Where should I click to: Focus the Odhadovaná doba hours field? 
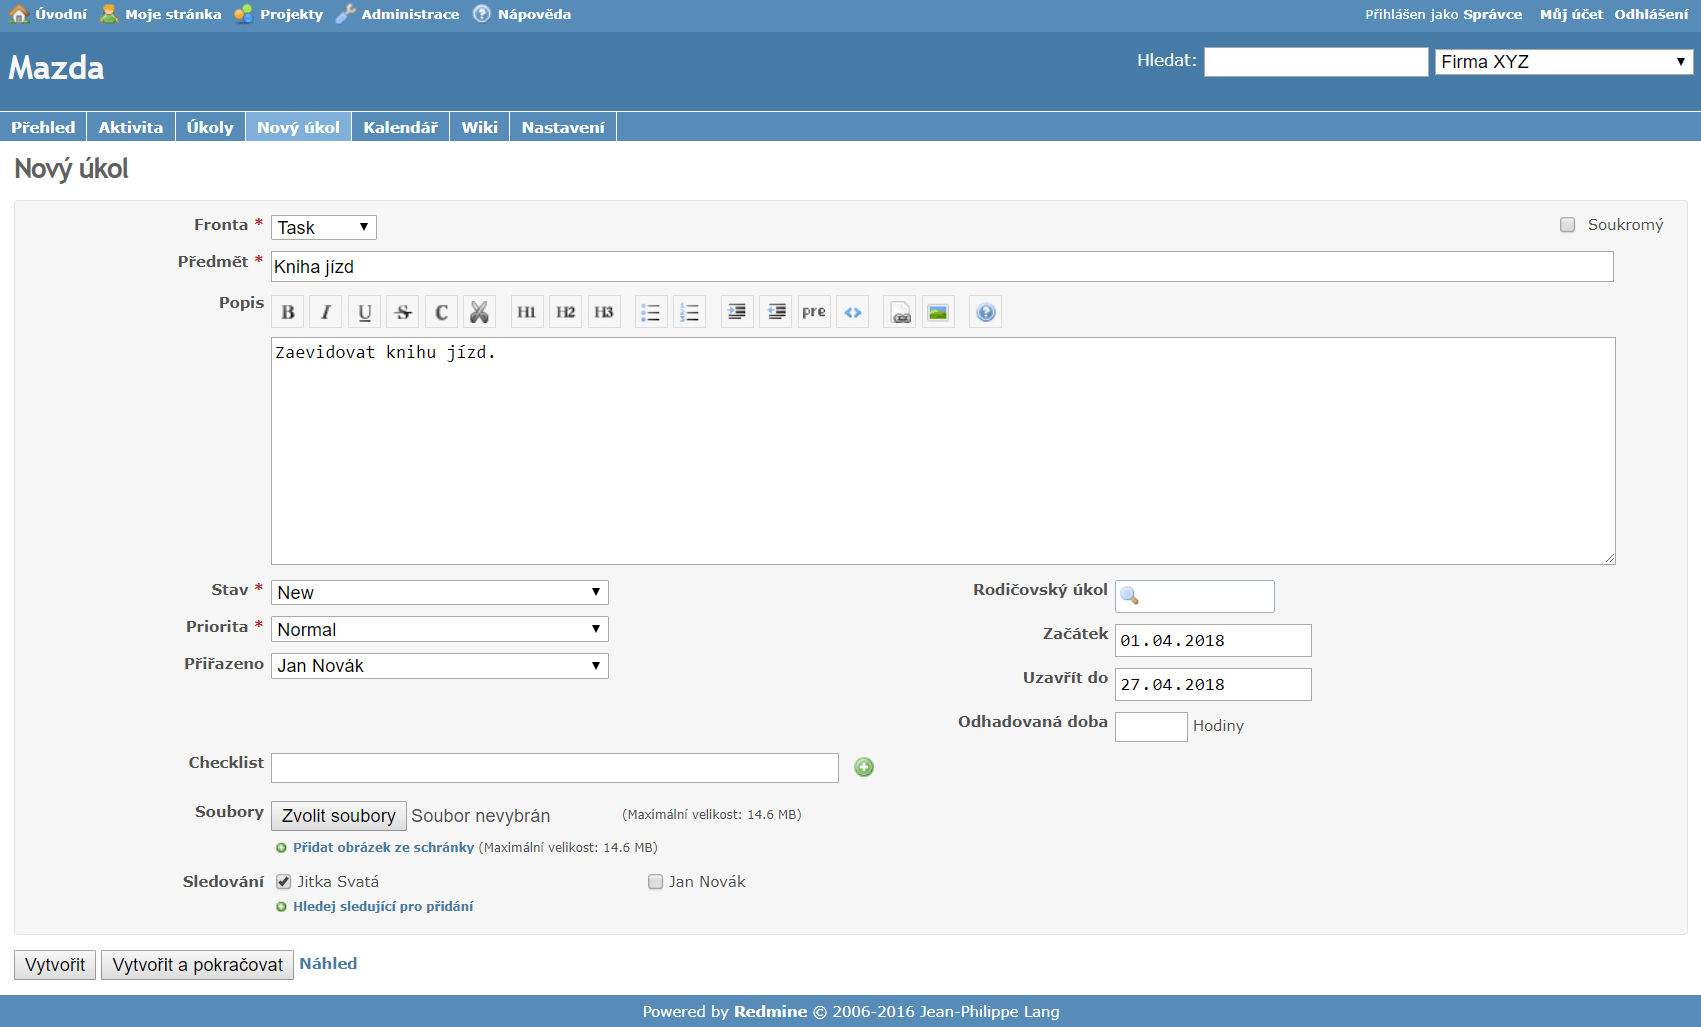(1150, 727)
